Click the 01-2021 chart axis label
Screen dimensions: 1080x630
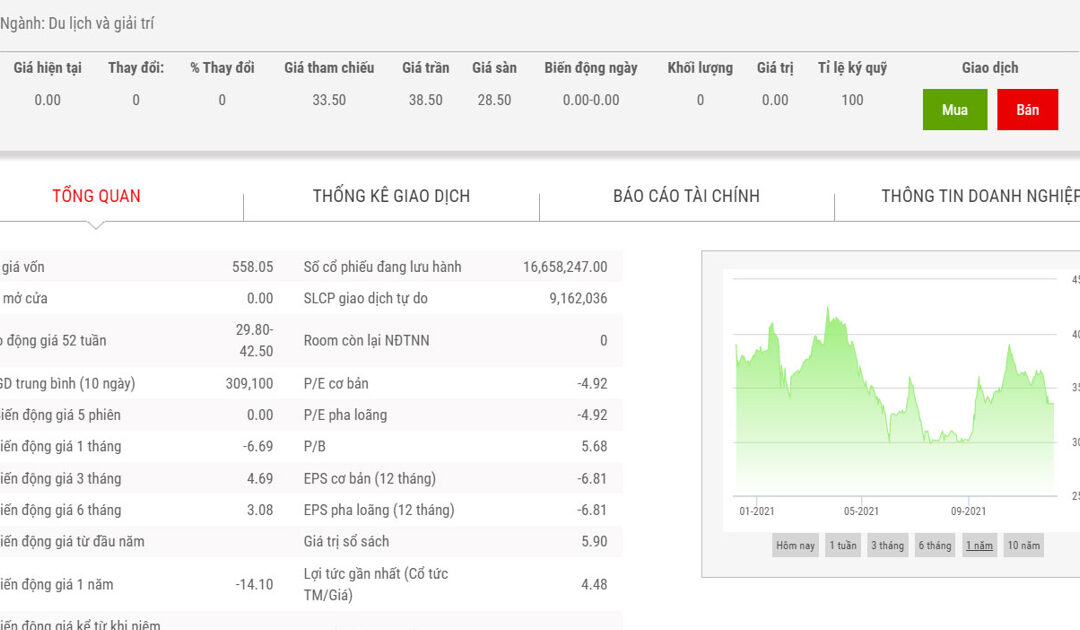click(x=756, y=511)
